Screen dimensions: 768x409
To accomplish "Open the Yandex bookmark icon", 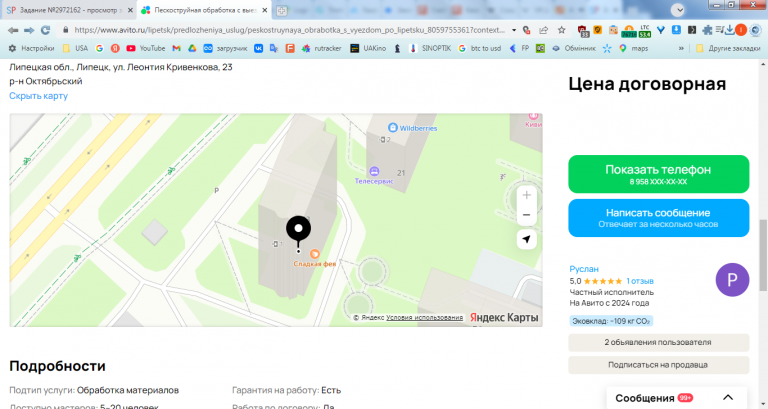I will (115, 48).
